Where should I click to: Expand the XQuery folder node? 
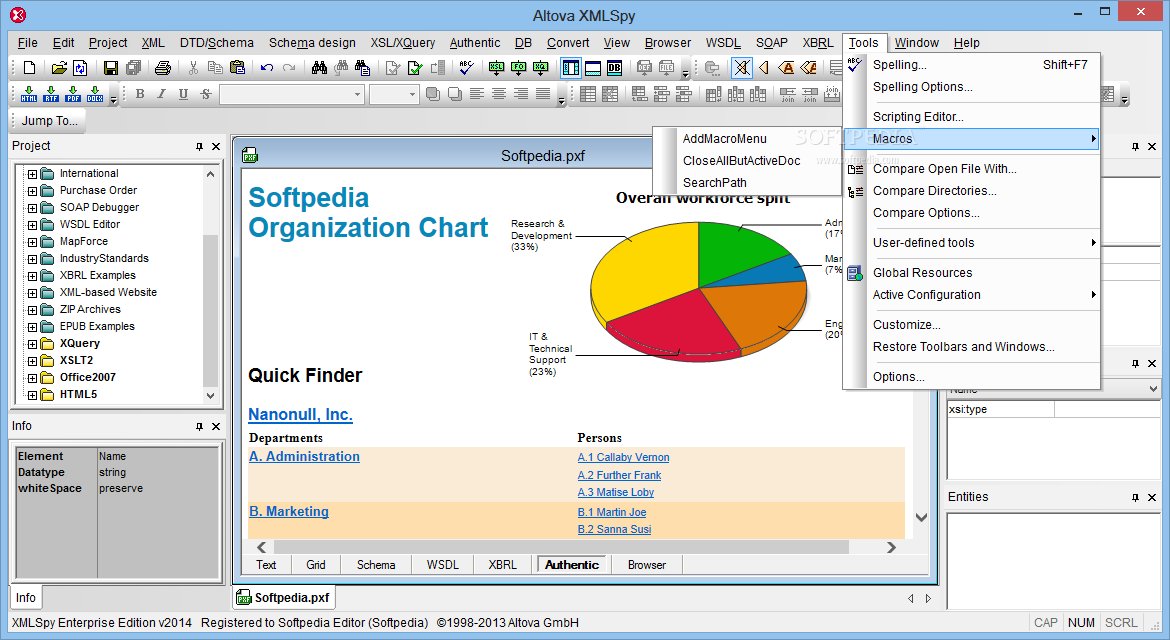coord(32,345)
